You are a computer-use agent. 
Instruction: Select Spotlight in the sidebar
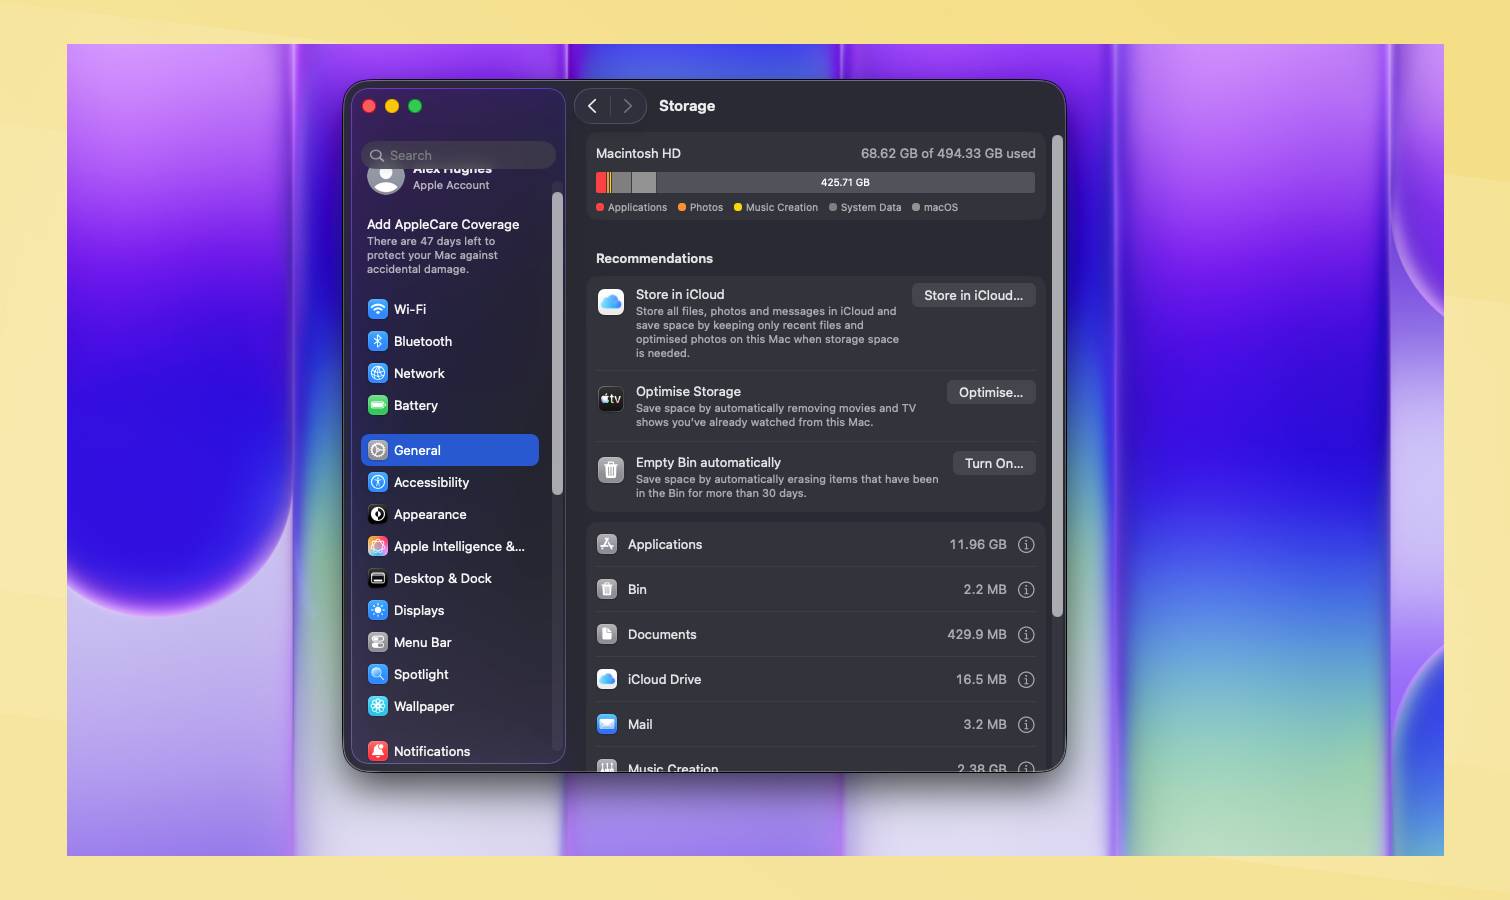click(x=450, y=674)
